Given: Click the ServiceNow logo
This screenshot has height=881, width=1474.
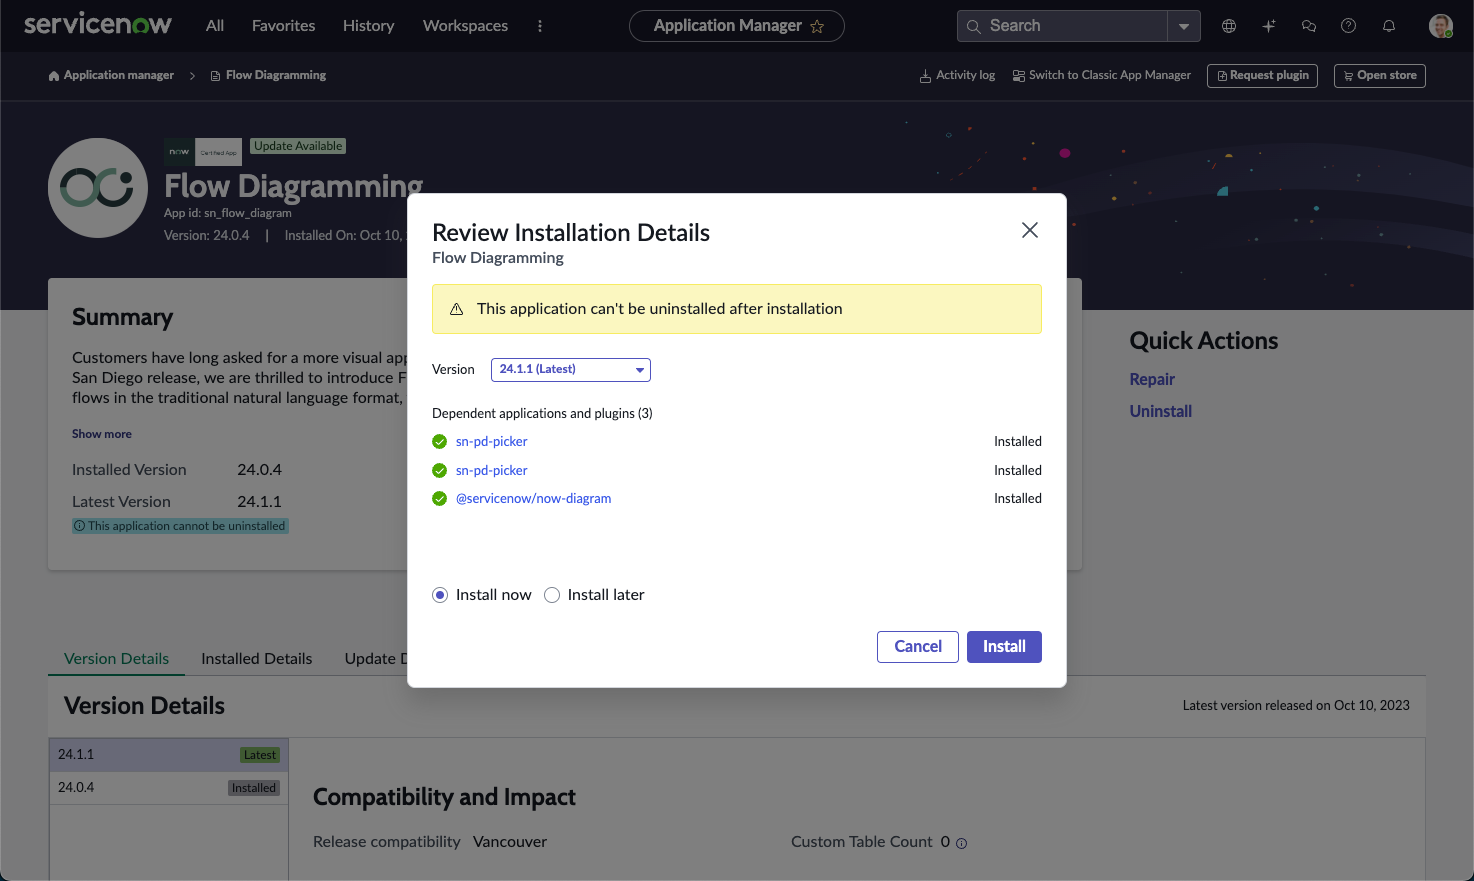Looking at the screenshot, I should point(98,25).
